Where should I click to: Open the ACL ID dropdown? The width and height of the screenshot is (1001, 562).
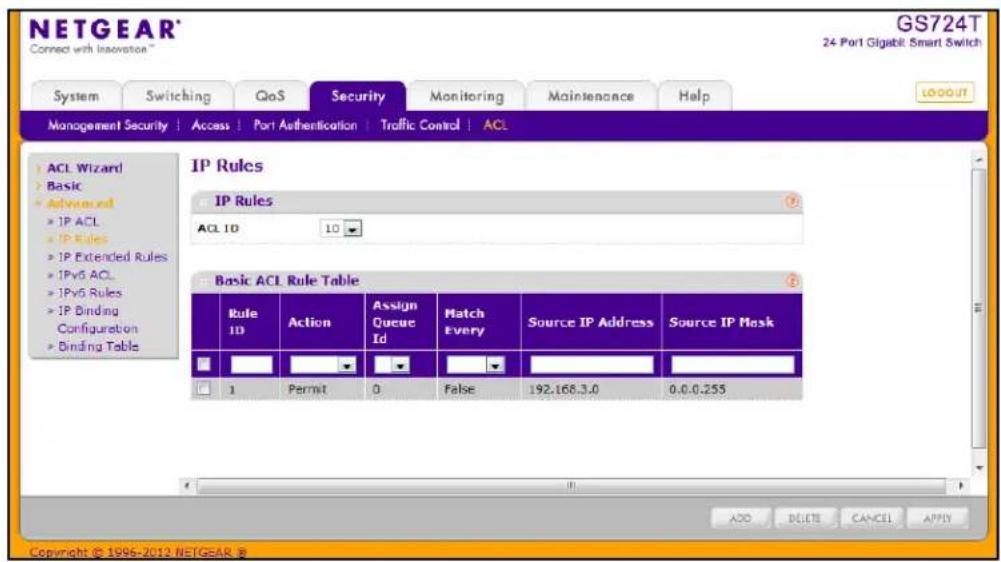coord(341,228)
